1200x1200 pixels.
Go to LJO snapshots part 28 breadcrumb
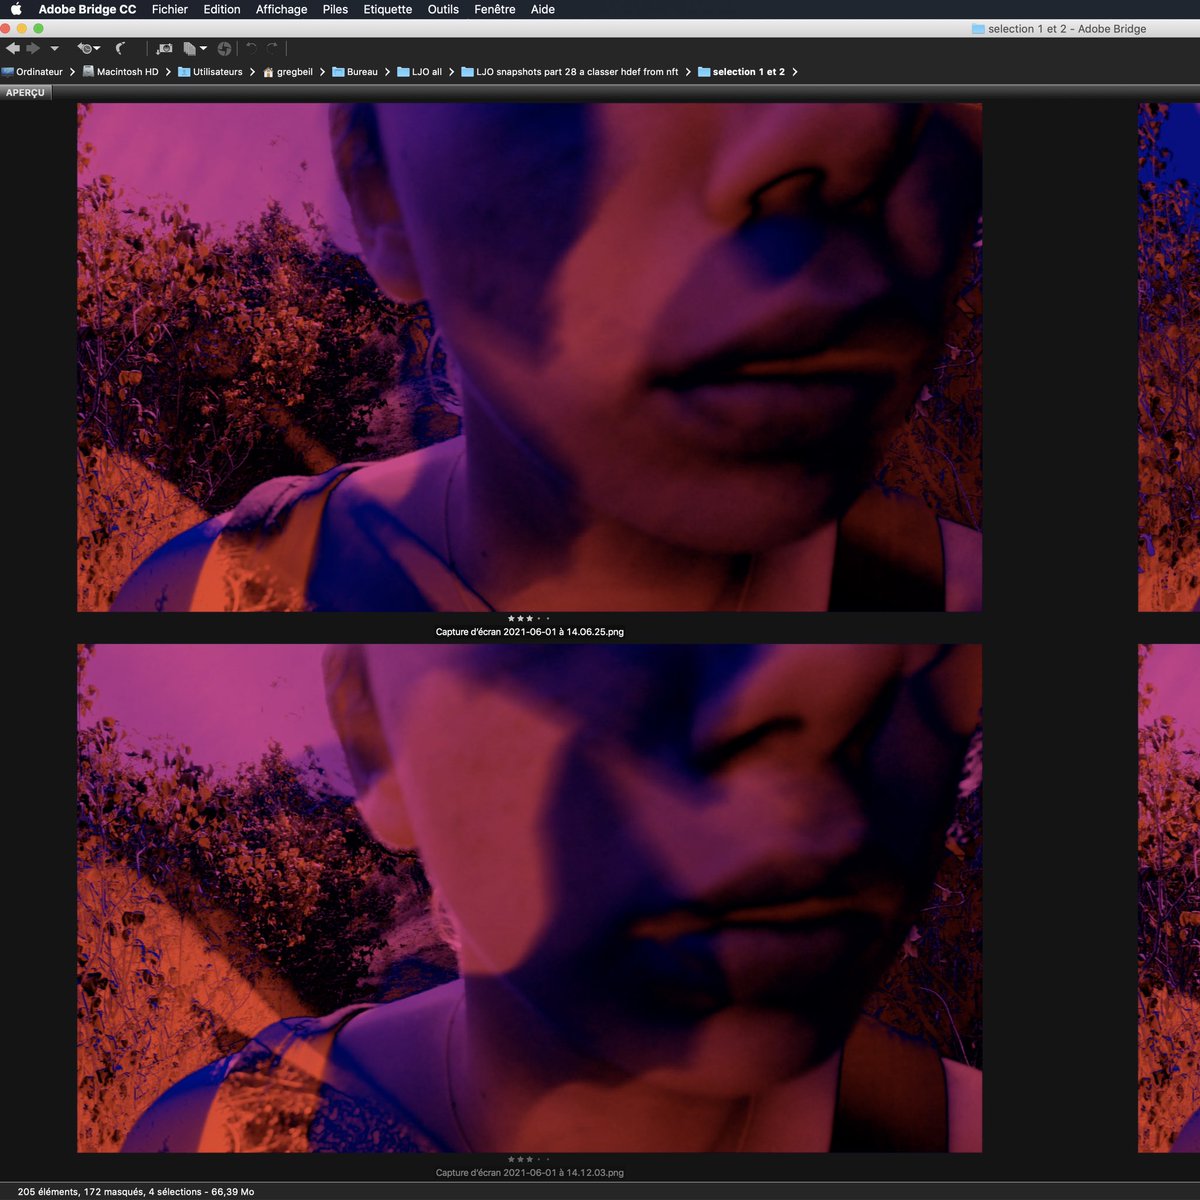point(570,72)
